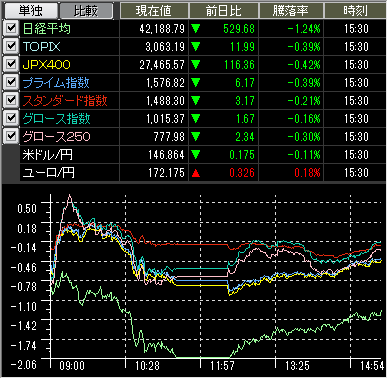Toggle the グロース250 checkbox
Image resolution: width=388 pixels, height=379 pixels.
(11, 136)
